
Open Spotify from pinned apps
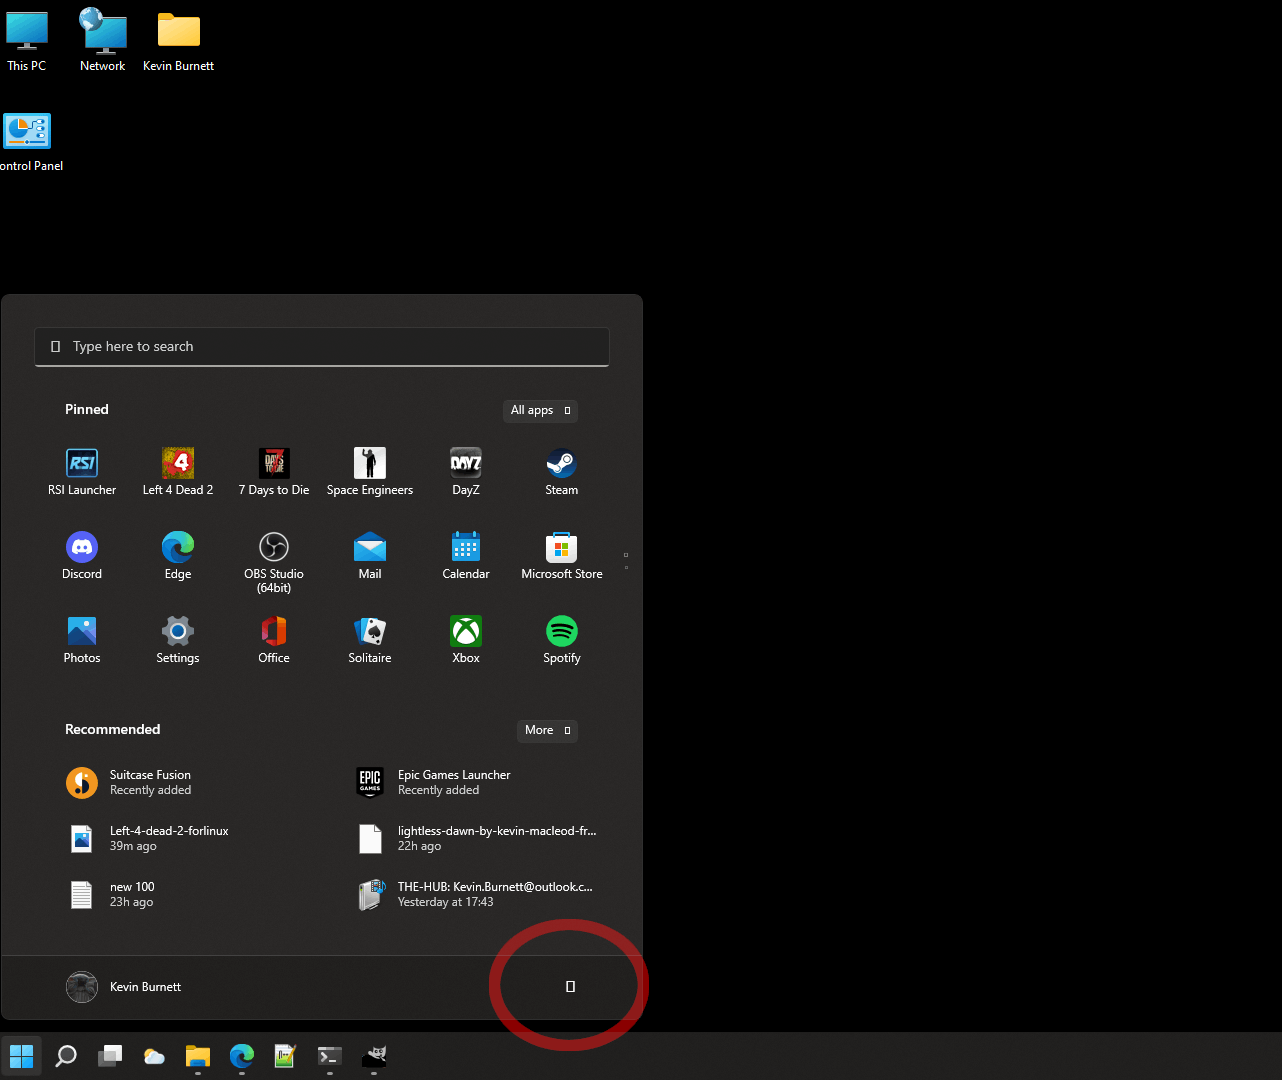561,631
